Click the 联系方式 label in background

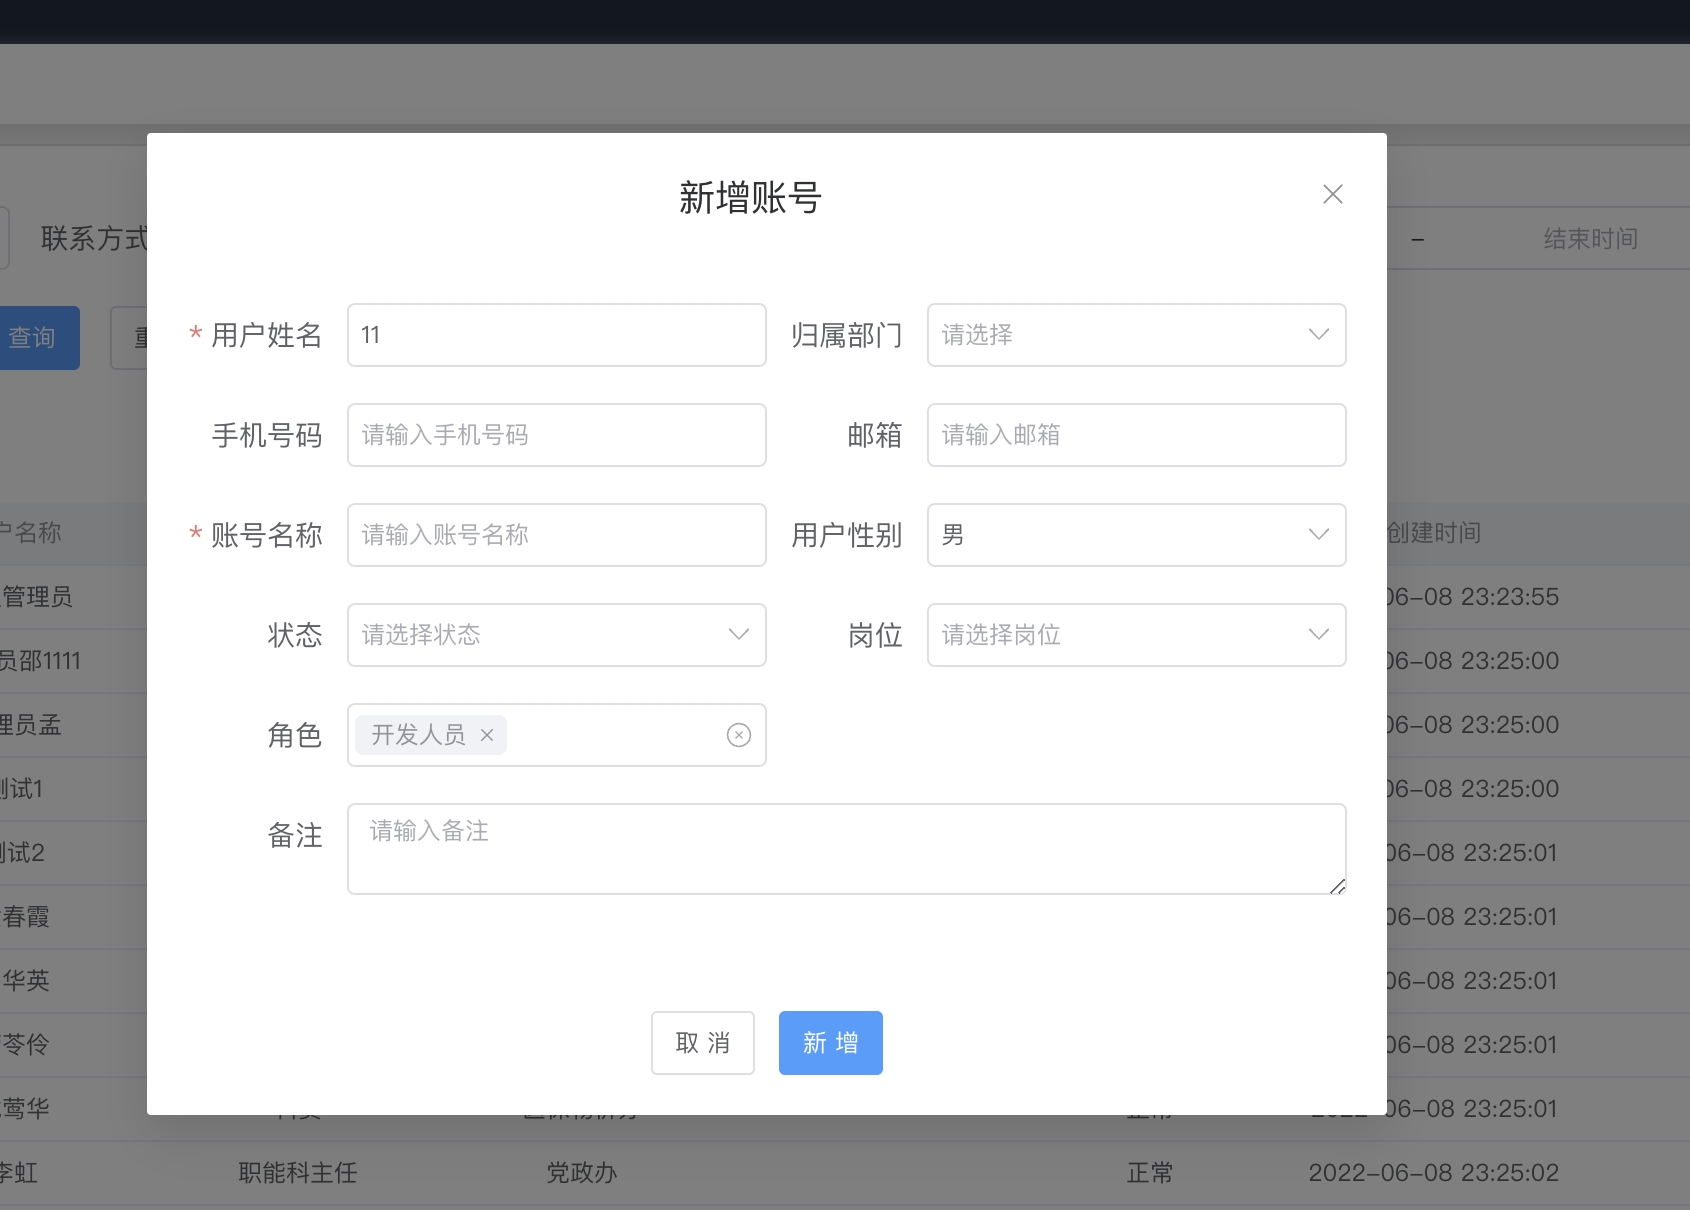pyautogui.click(x=94, y=239)
